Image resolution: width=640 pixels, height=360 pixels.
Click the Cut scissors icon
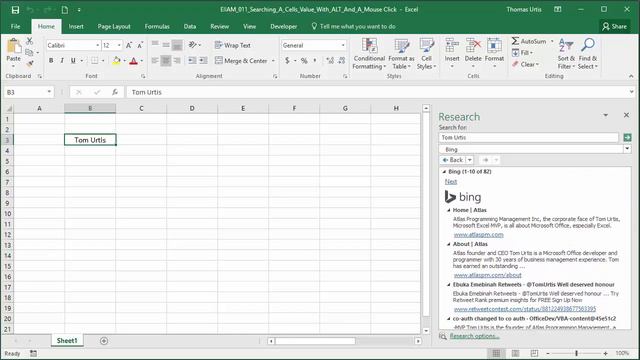pyautogui.click(x=29, y=41)
